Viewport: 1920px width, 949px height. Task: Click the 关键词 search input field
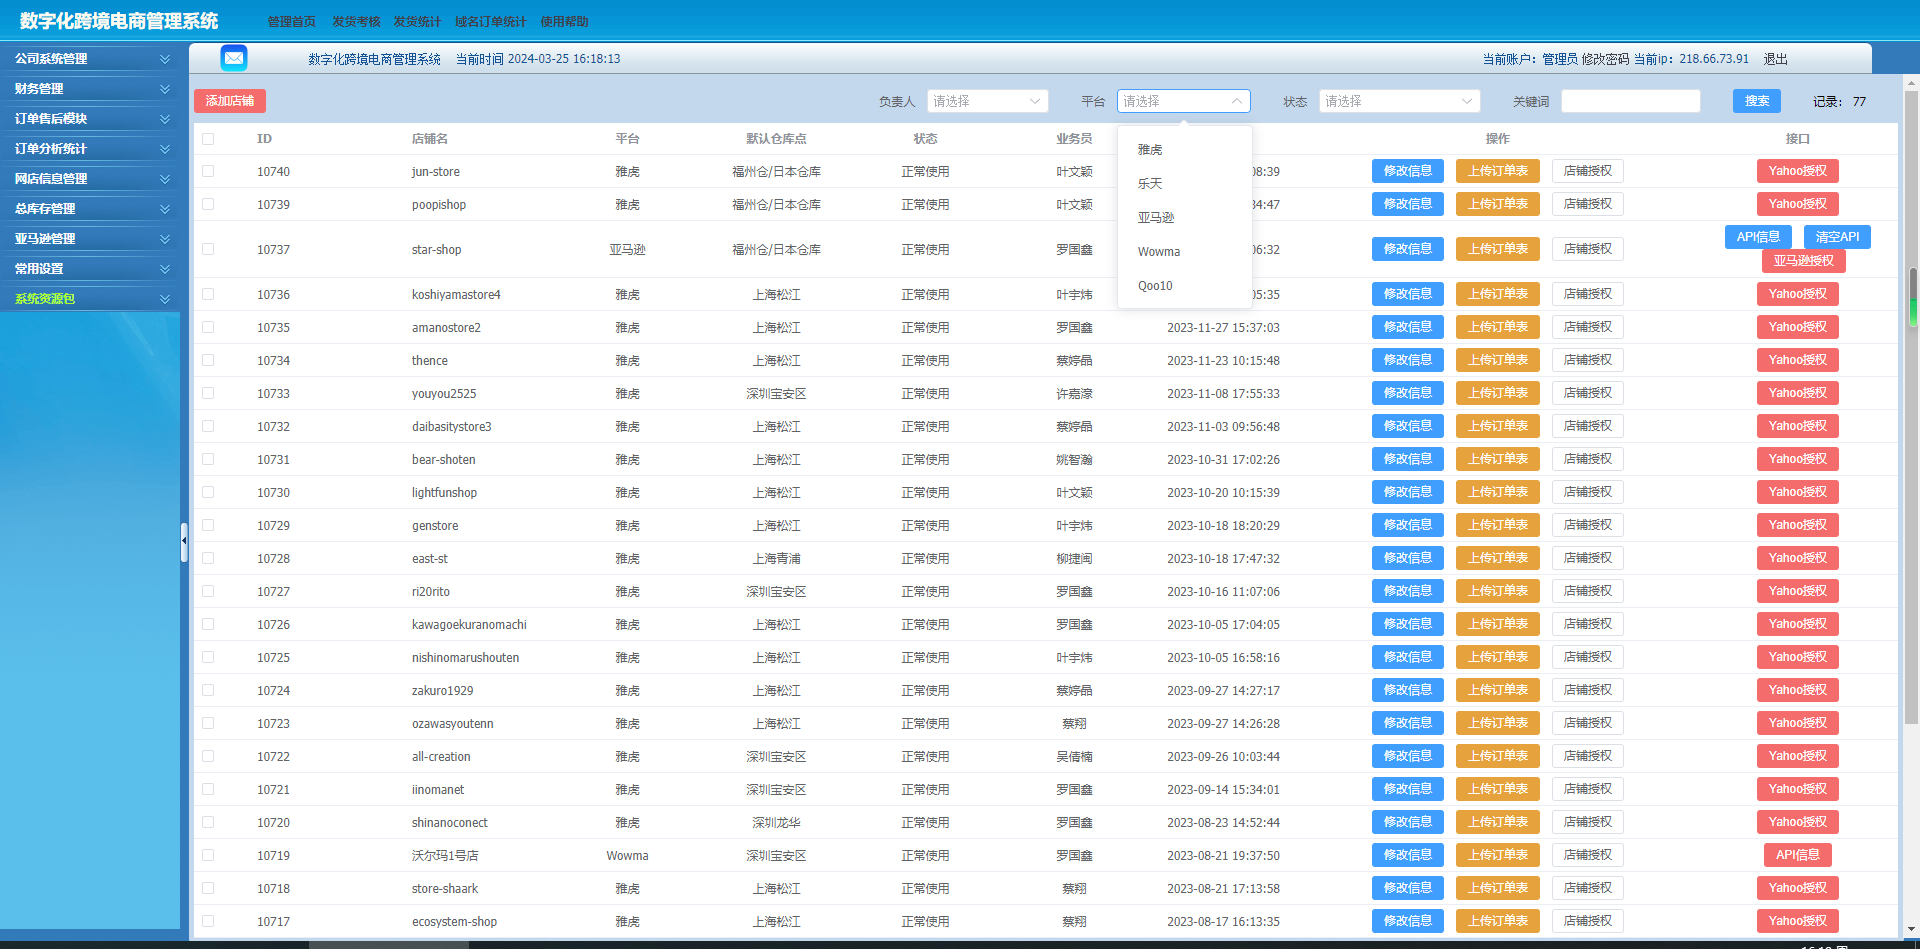(x=1630, y=101)
